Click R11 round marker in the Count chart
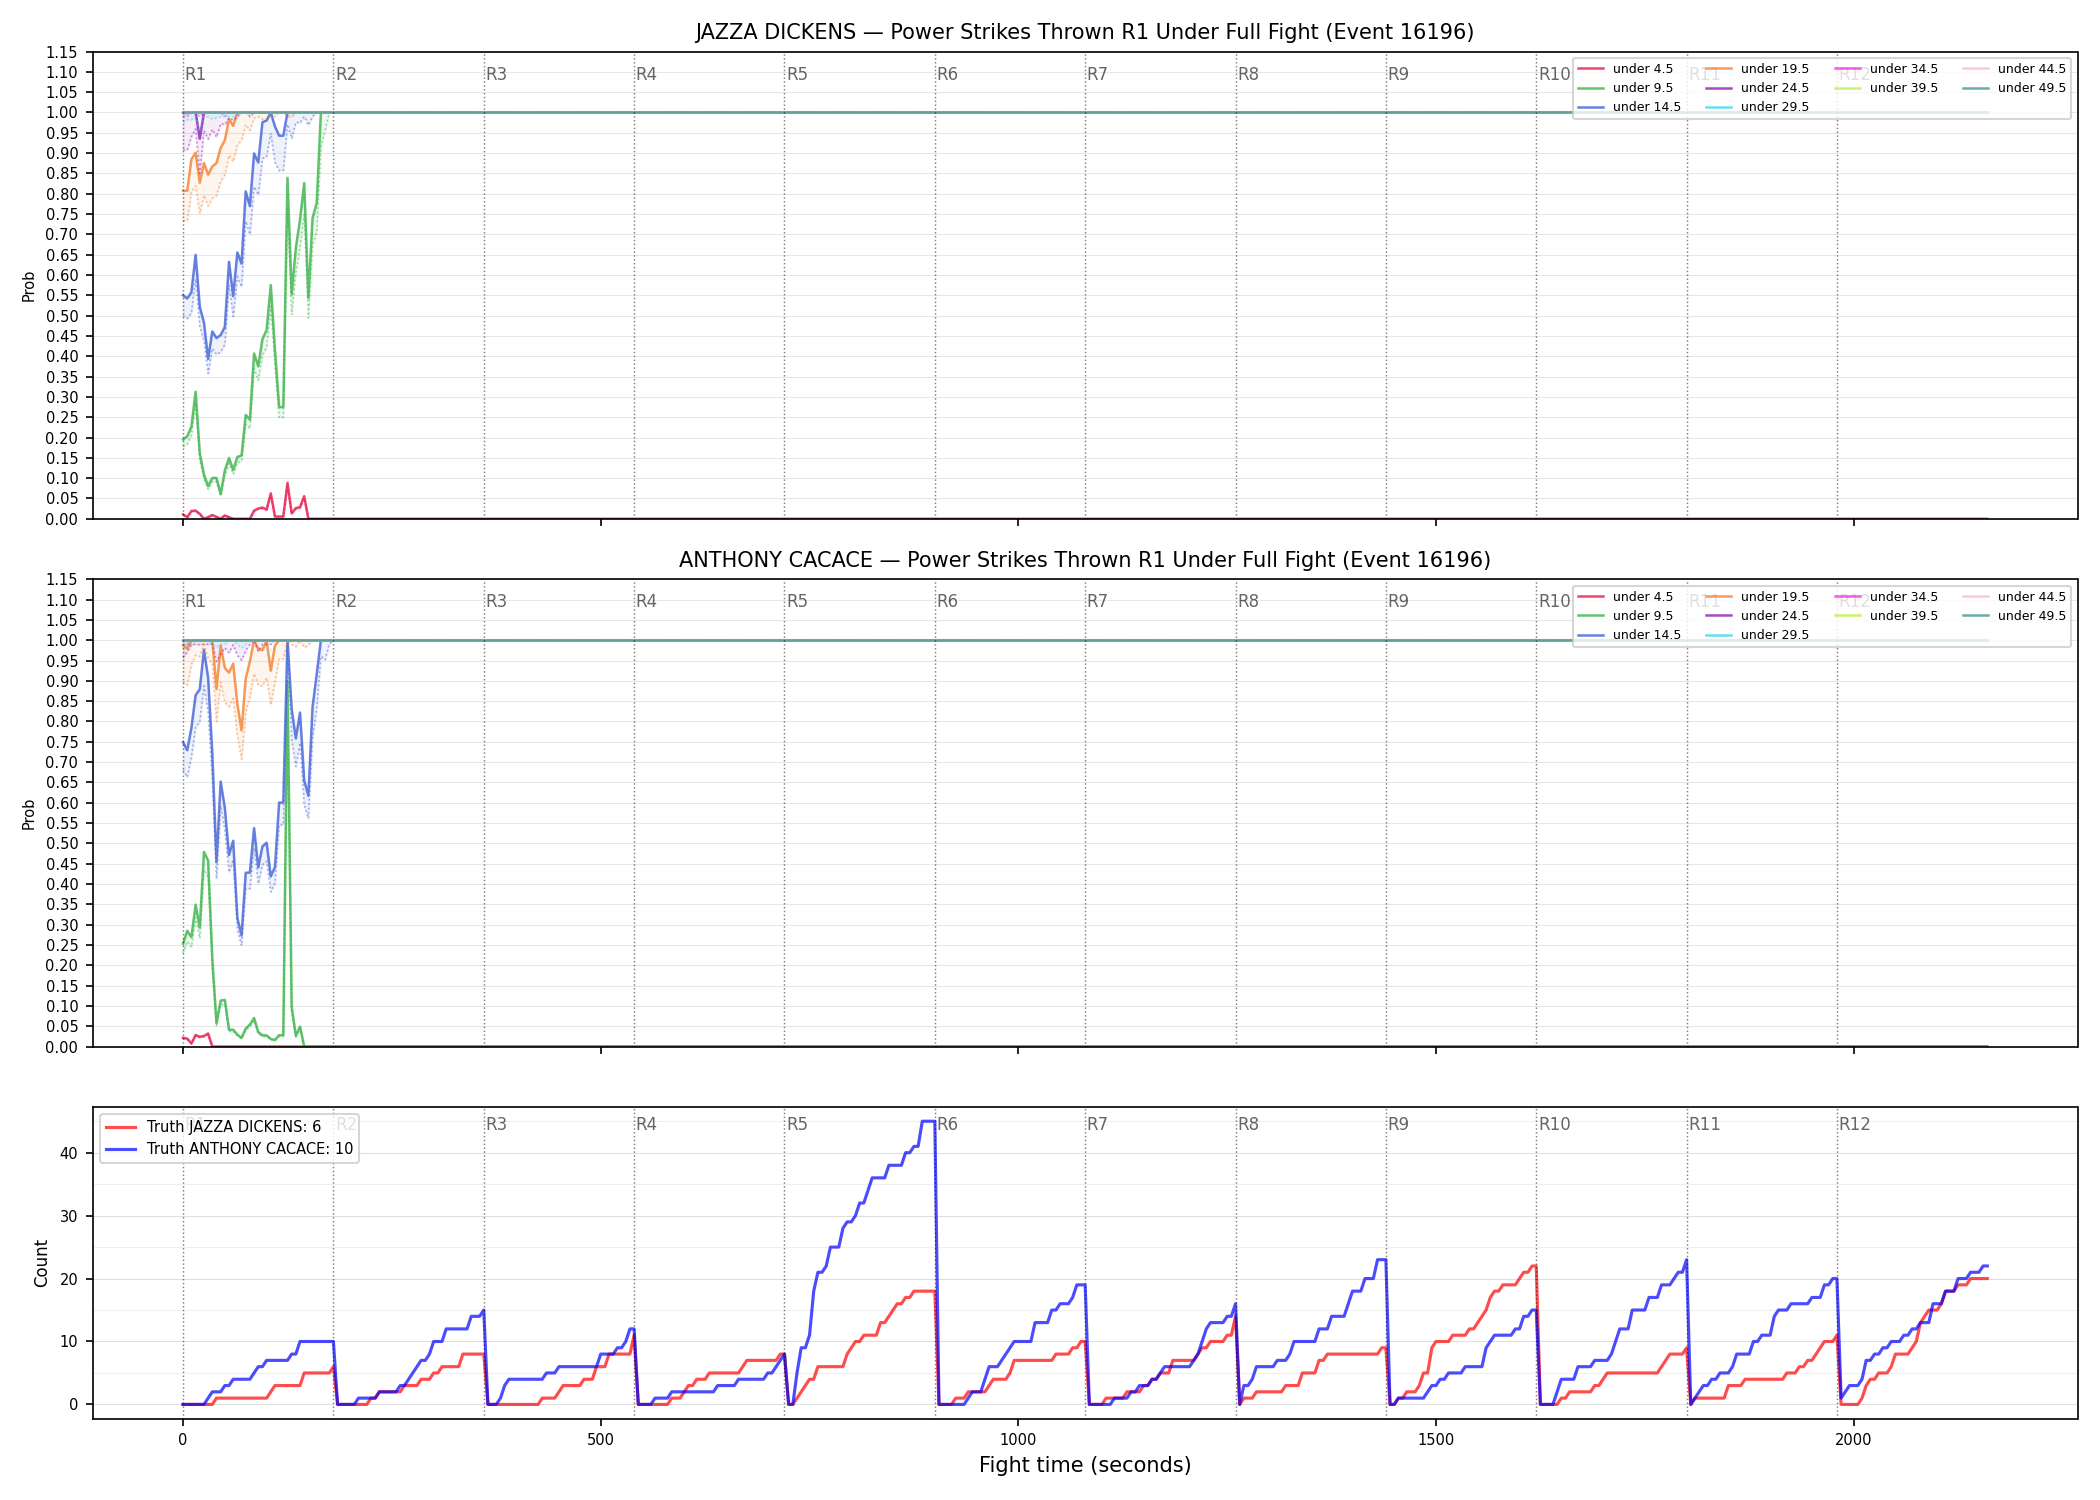 pos(1705,1124)
